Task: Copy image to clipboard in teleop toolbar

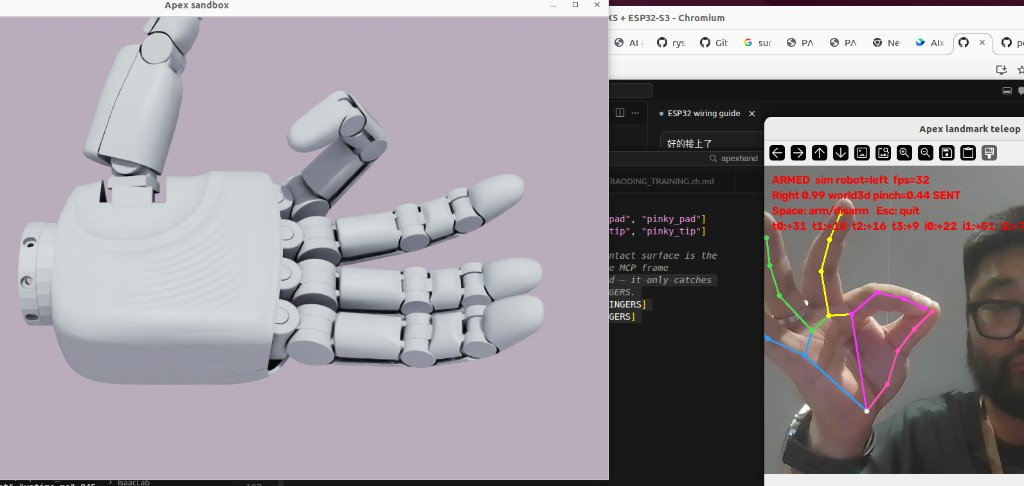Action: click(x=968, y=153)
